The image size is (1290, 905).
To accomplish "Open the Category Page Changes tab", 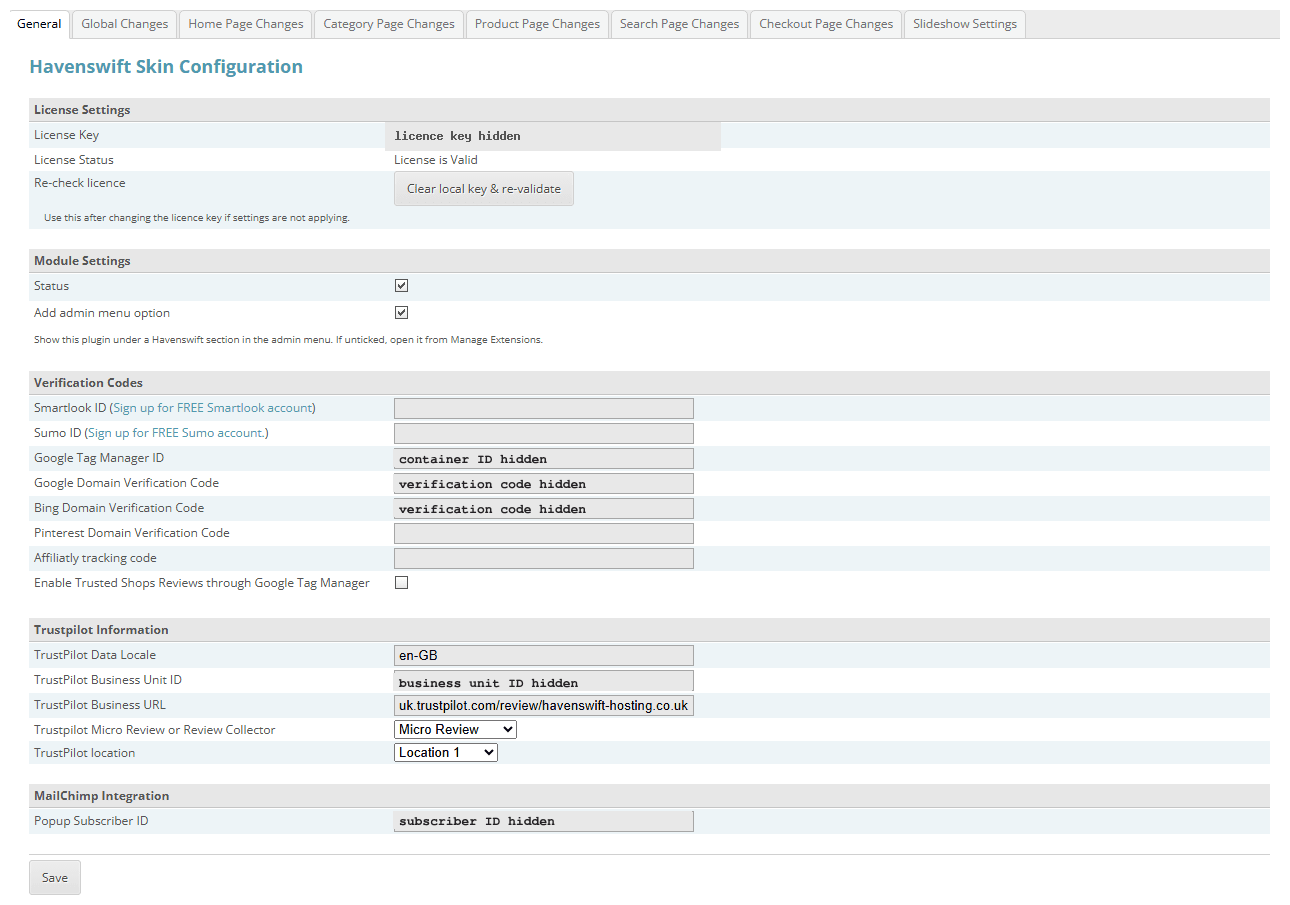I will (389, 24).
